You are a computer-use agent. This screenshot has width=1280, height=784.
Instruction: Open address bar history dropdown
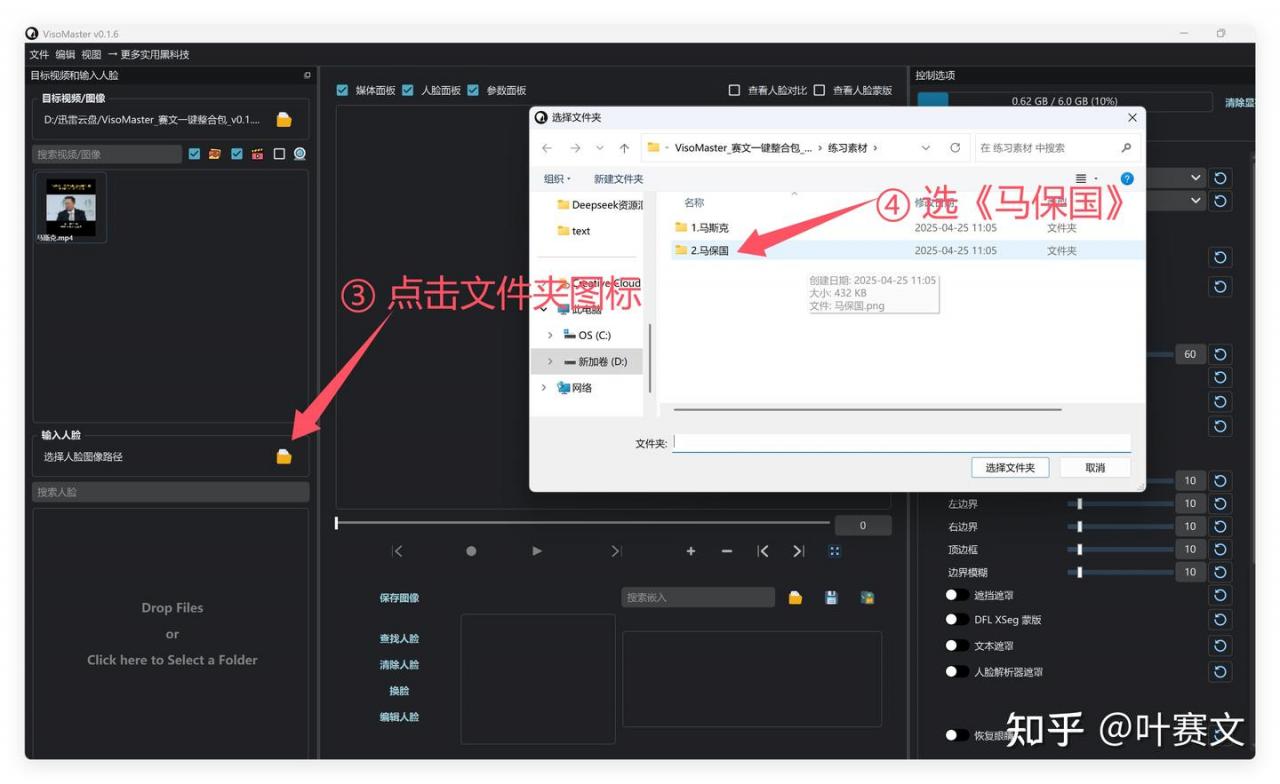[926, 148]
